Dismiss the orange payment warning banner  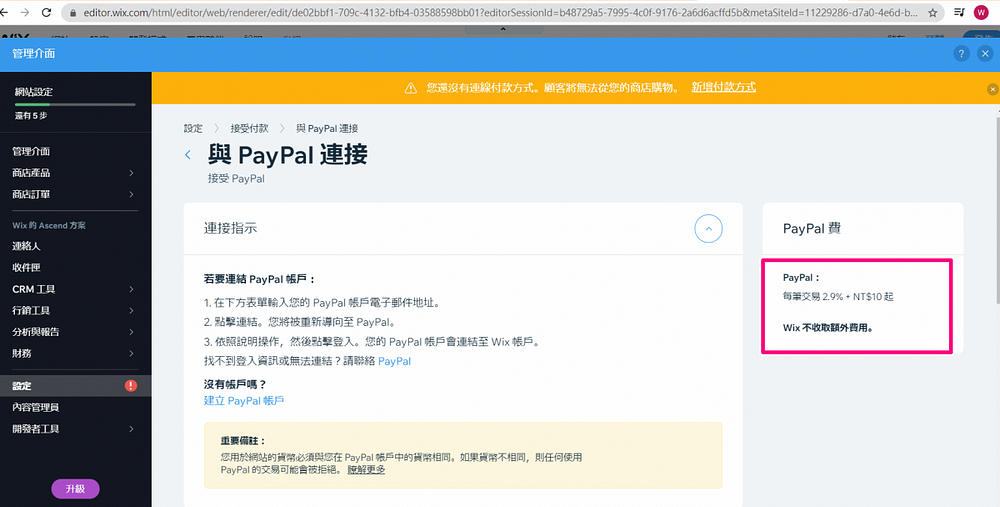[x=992, y=89]
